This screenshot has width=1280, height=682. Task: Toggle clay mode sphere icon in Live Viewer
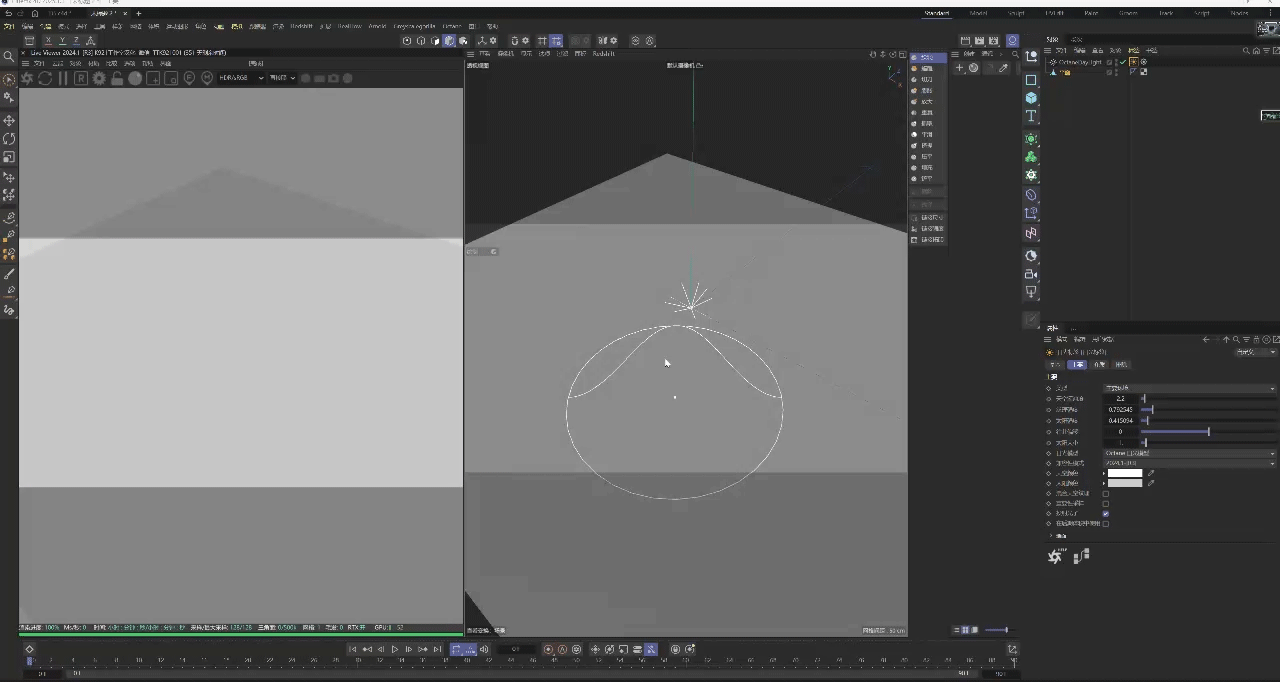[x=135, y=78]
